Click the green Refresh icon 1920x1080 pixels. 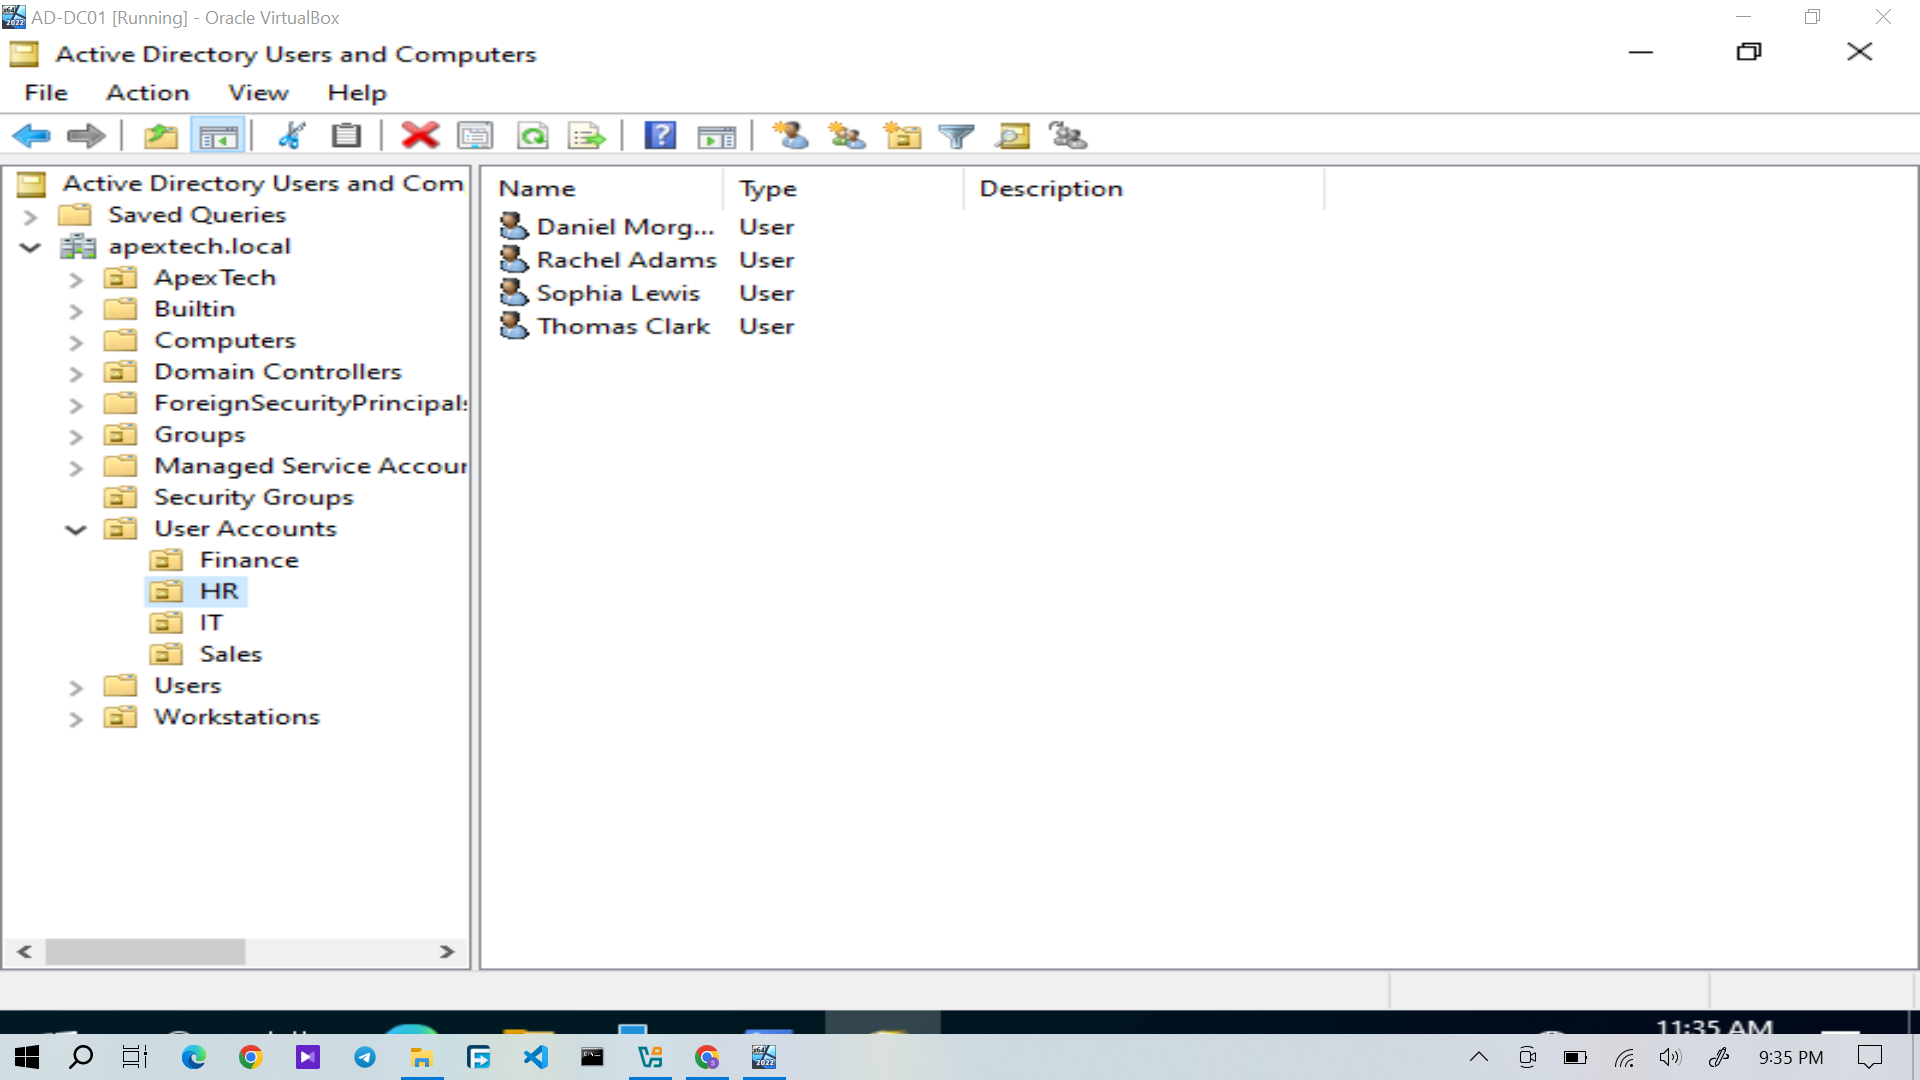coord(532,135)
